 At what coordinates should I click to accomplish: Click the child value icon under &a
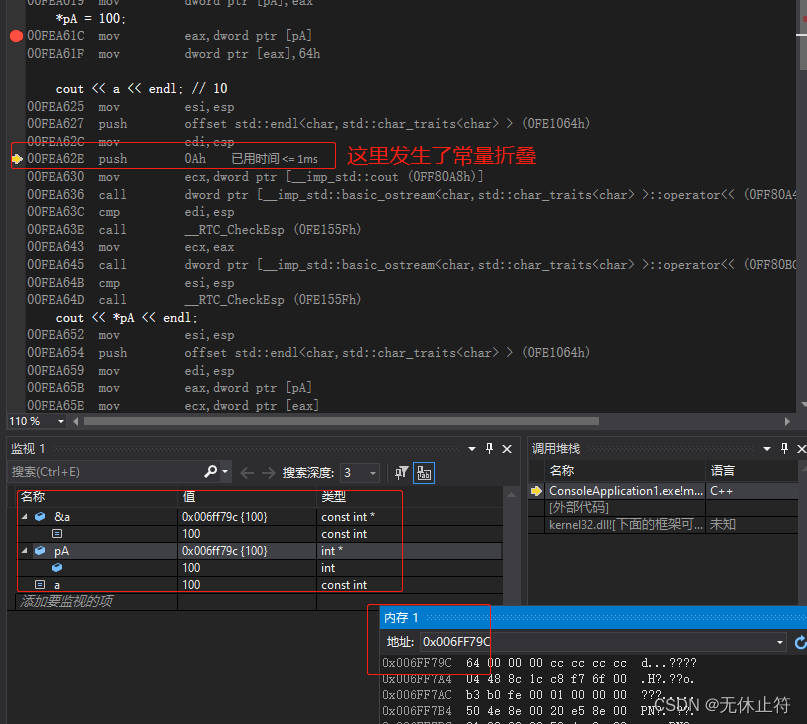[x=57, y=534]
